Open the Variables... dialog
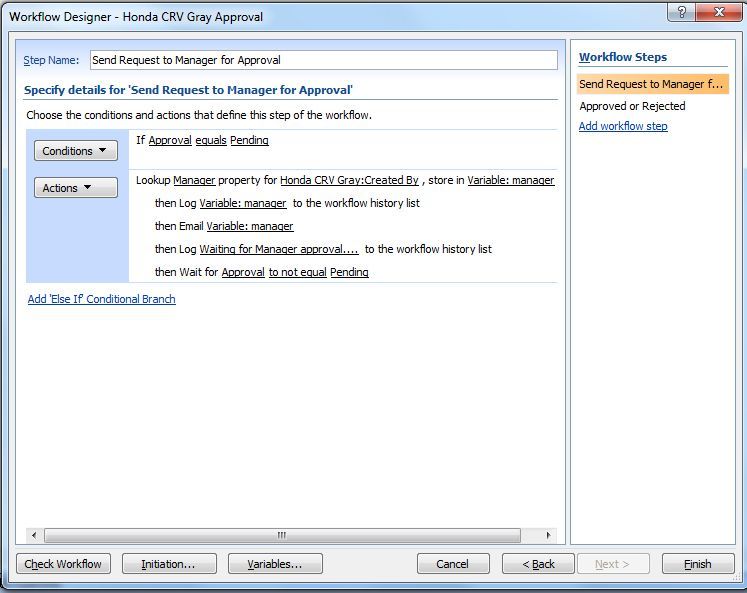This screenshot has height=593, width=747. pos(275,564)
